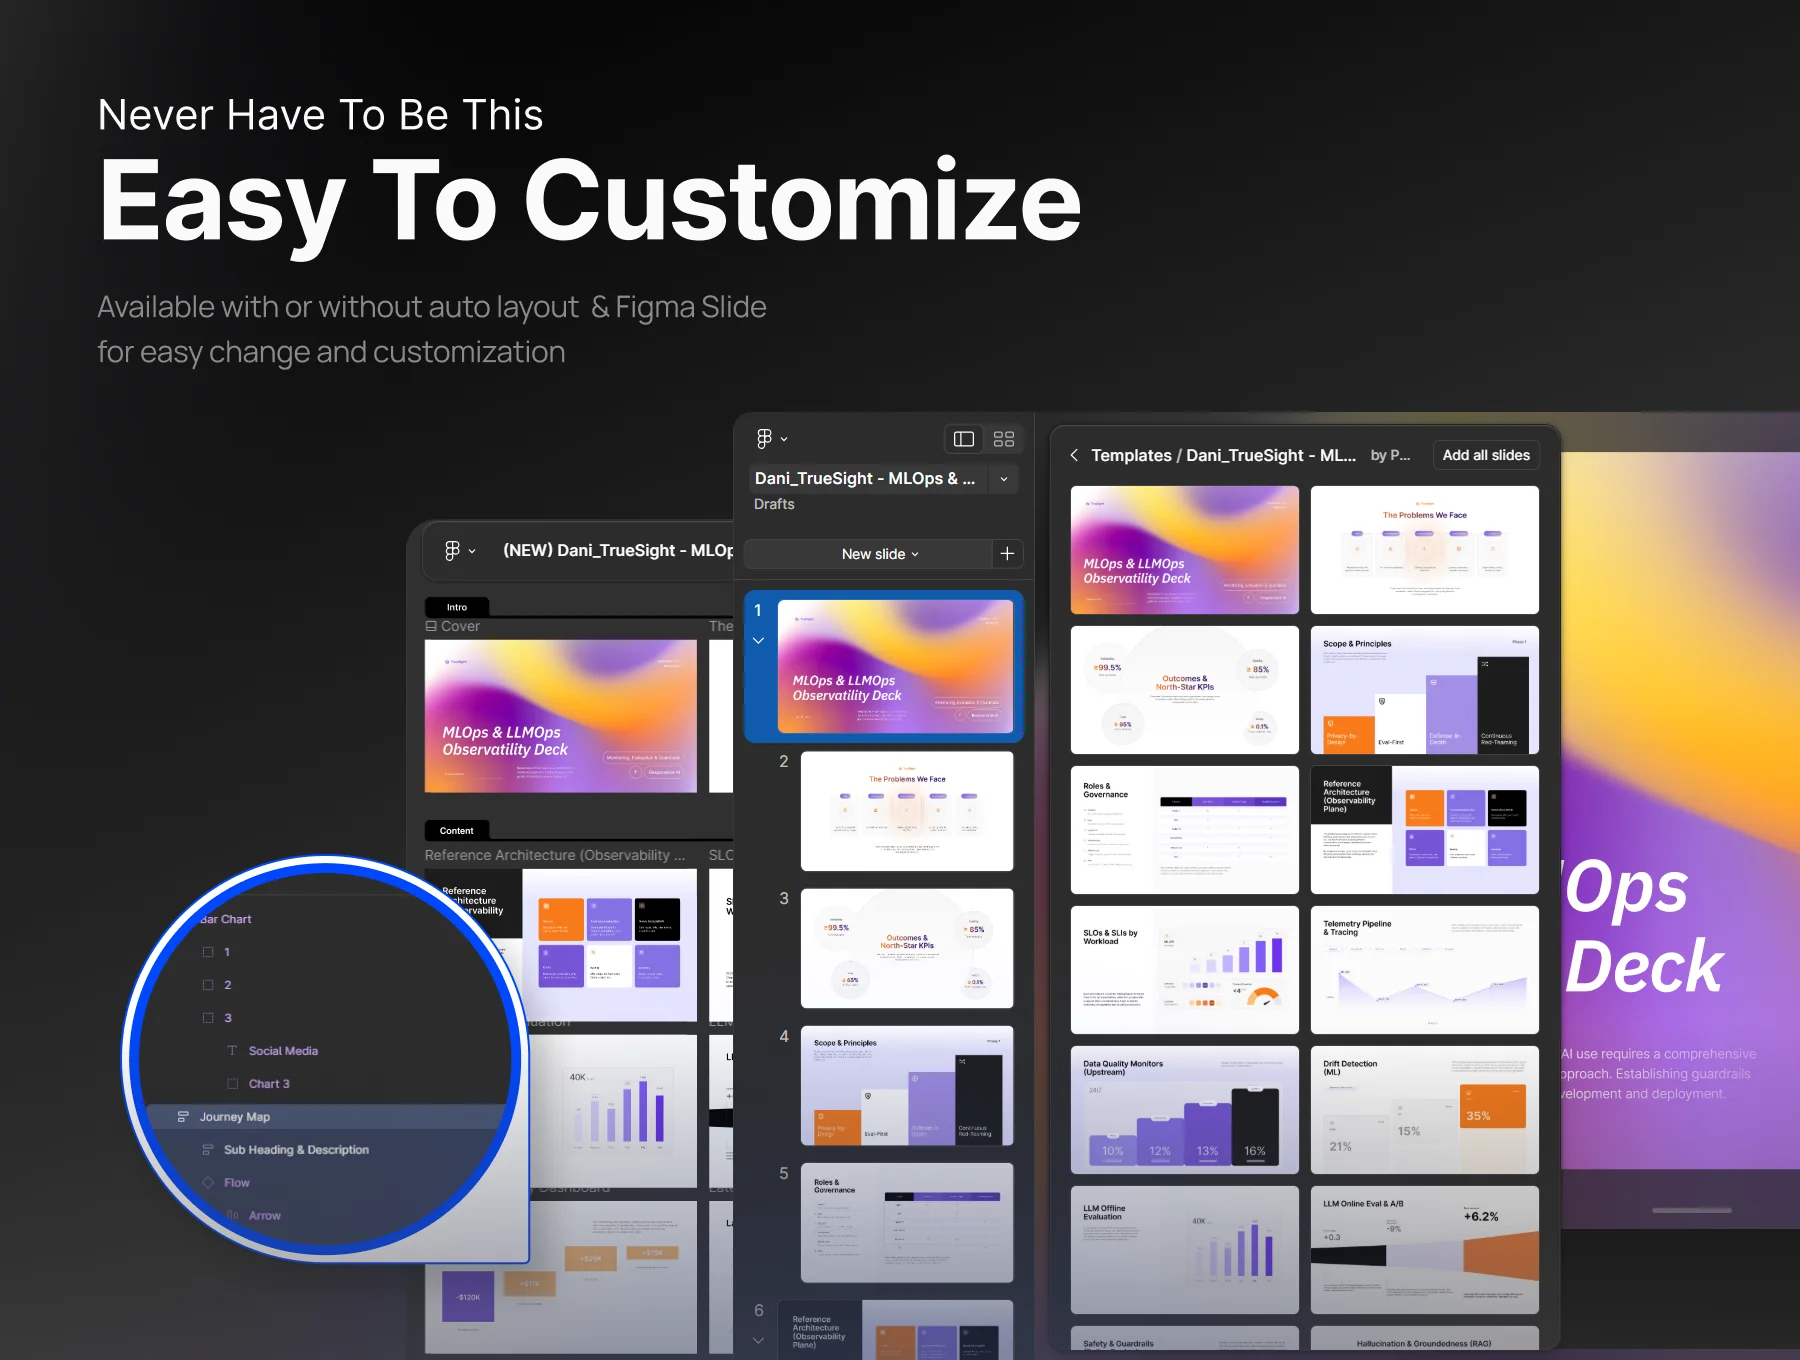Click Flow component diamond icon

point(208,1183)
